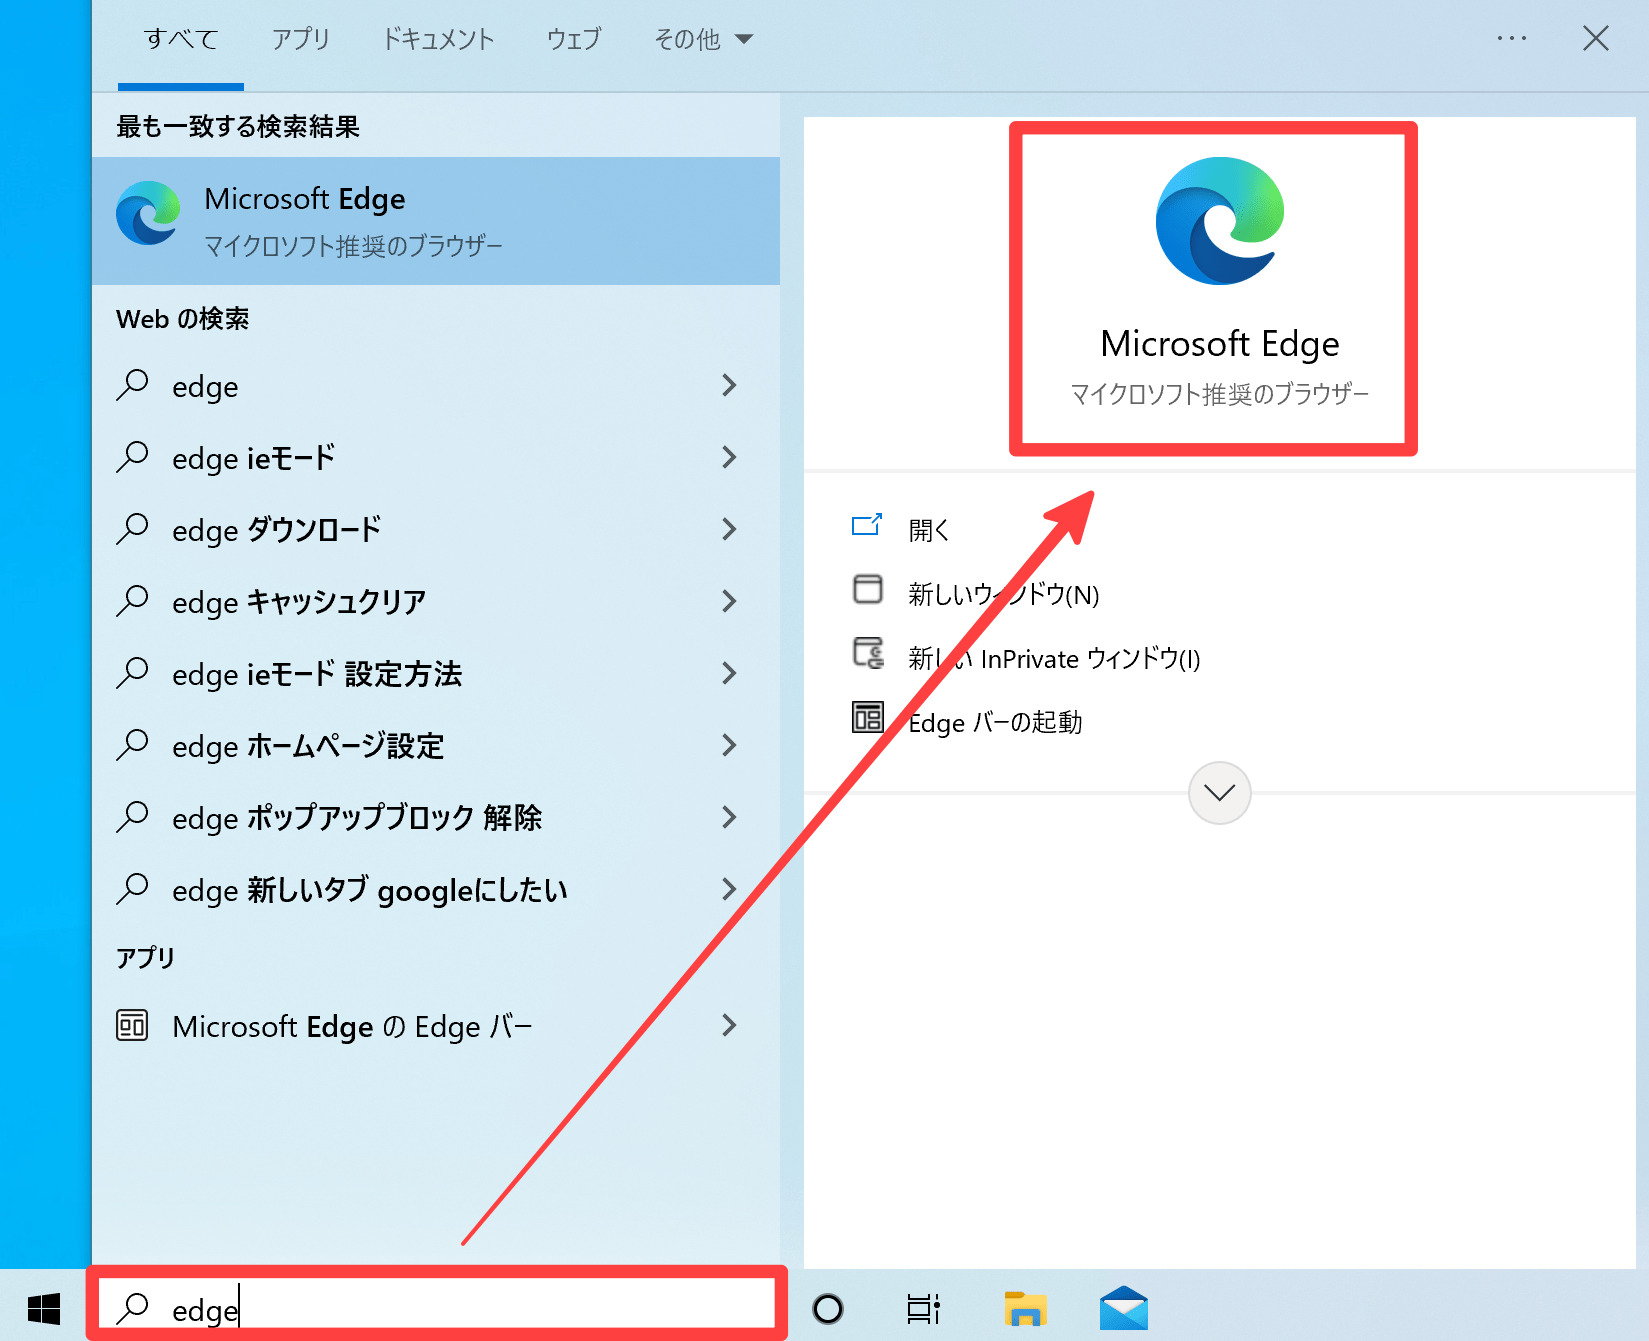This screenshot has width=1649, height=1341.
Task: Click the 開く open icon
Action: (867, 526)
